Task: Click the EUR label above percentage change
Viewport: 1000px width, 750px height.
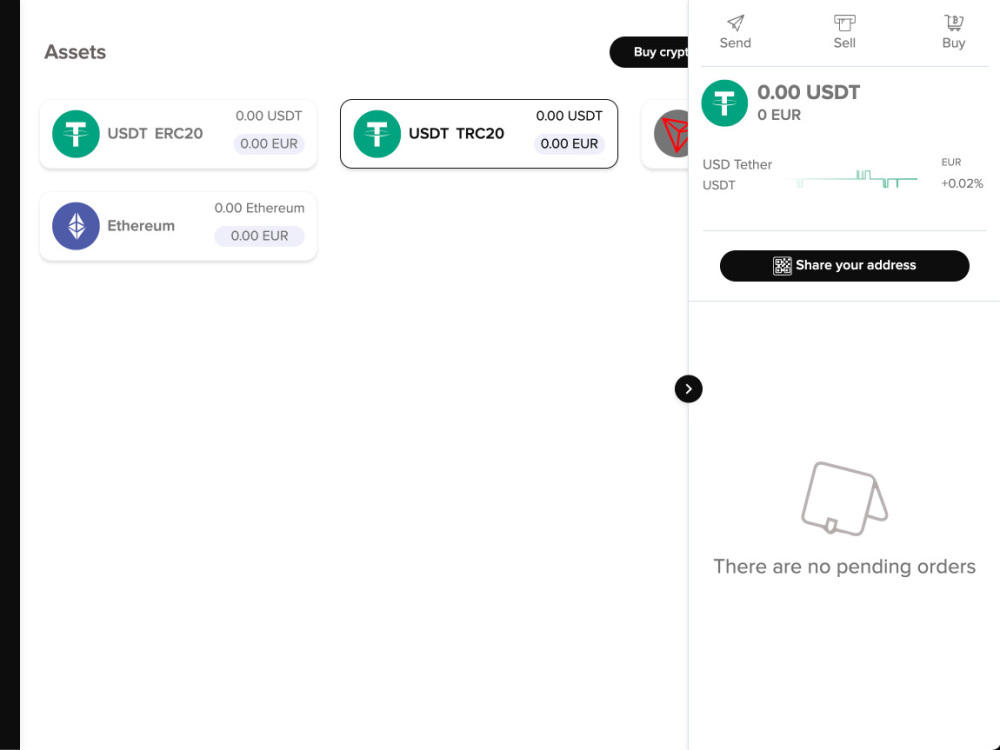Action: click(x=951, y=162)
